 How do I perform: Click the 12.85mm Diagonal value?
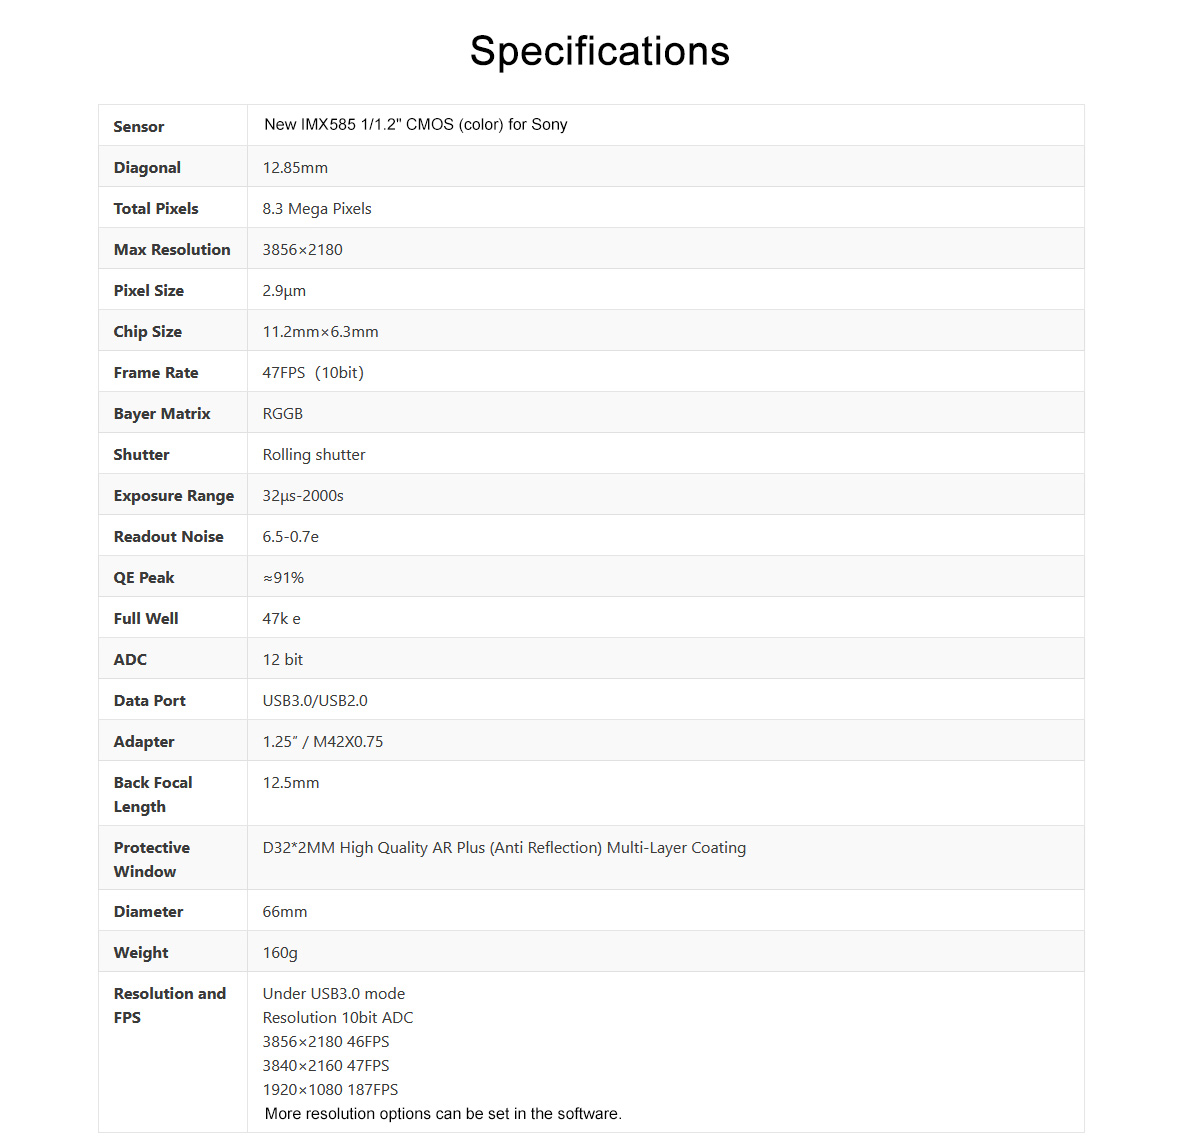coord(295,168)
